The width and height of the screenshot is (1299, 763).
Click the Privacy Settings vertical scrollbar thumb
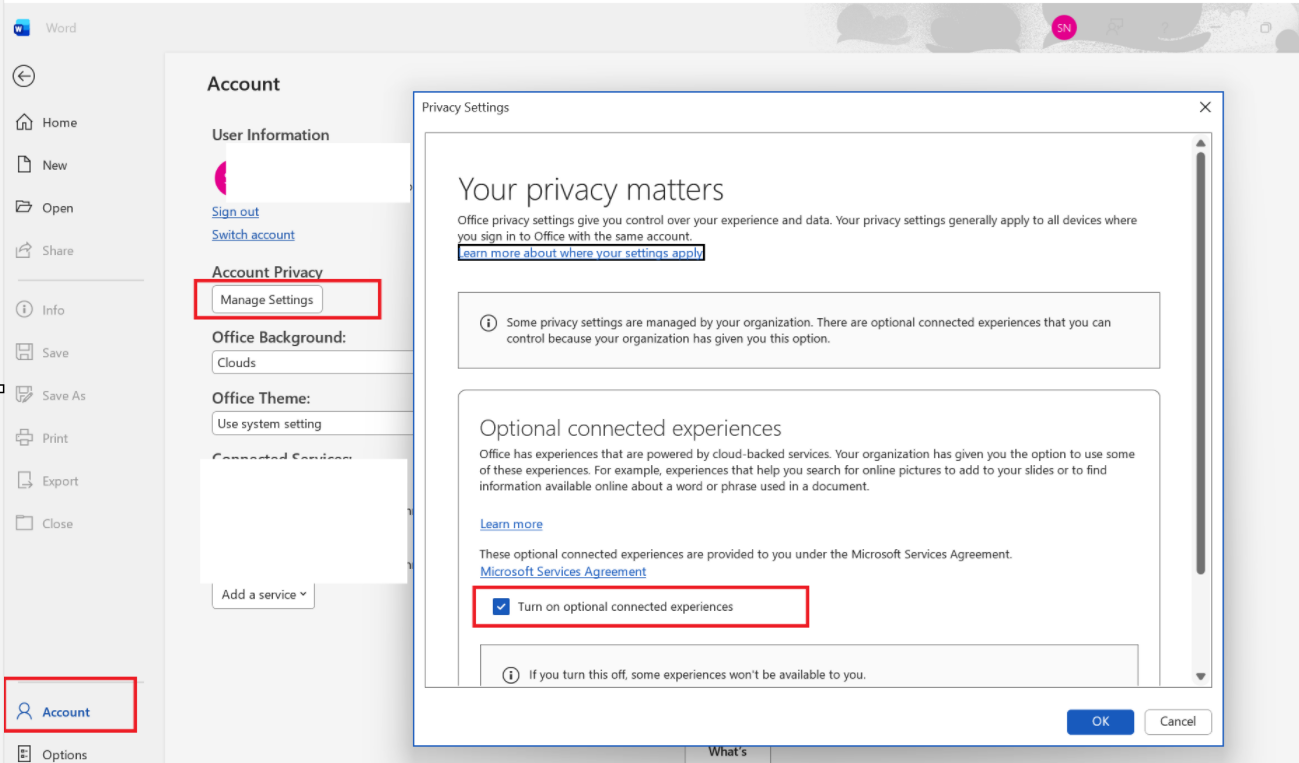[x=1200, y=364]
